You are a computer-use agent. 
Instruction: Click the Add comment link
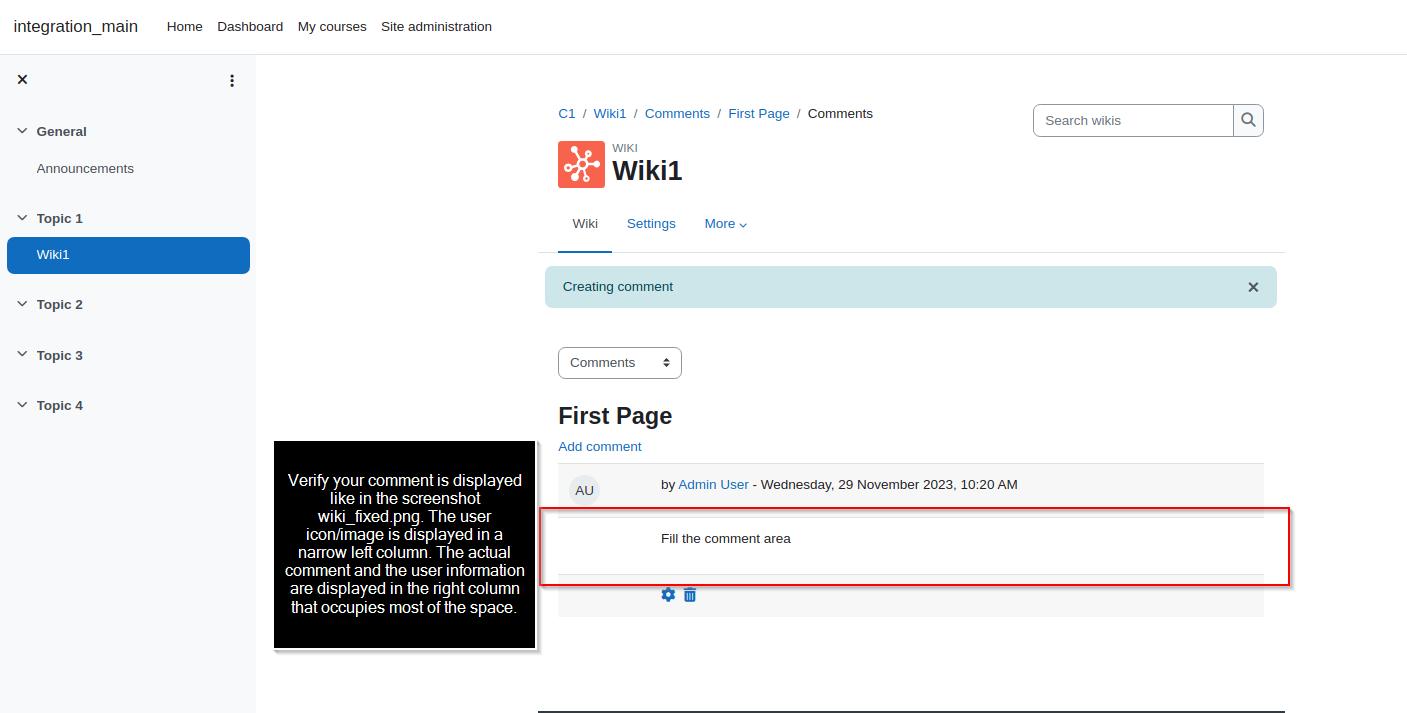coord(600,447)
